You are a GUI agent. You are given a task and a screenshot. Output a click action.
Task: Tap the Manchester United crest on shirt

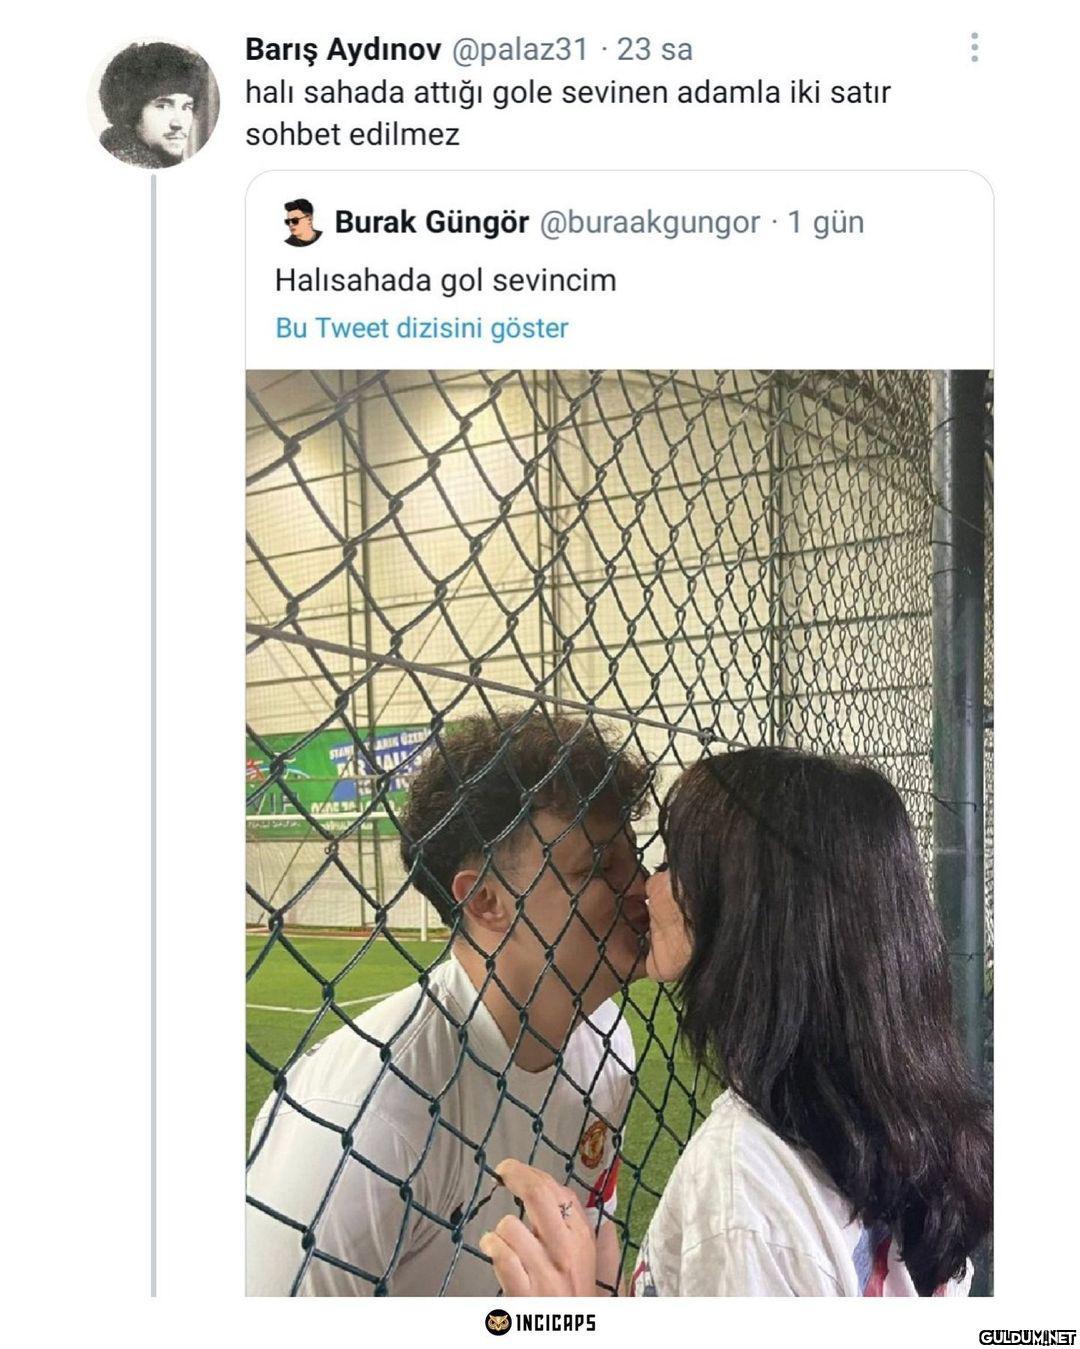[593, 1142]
